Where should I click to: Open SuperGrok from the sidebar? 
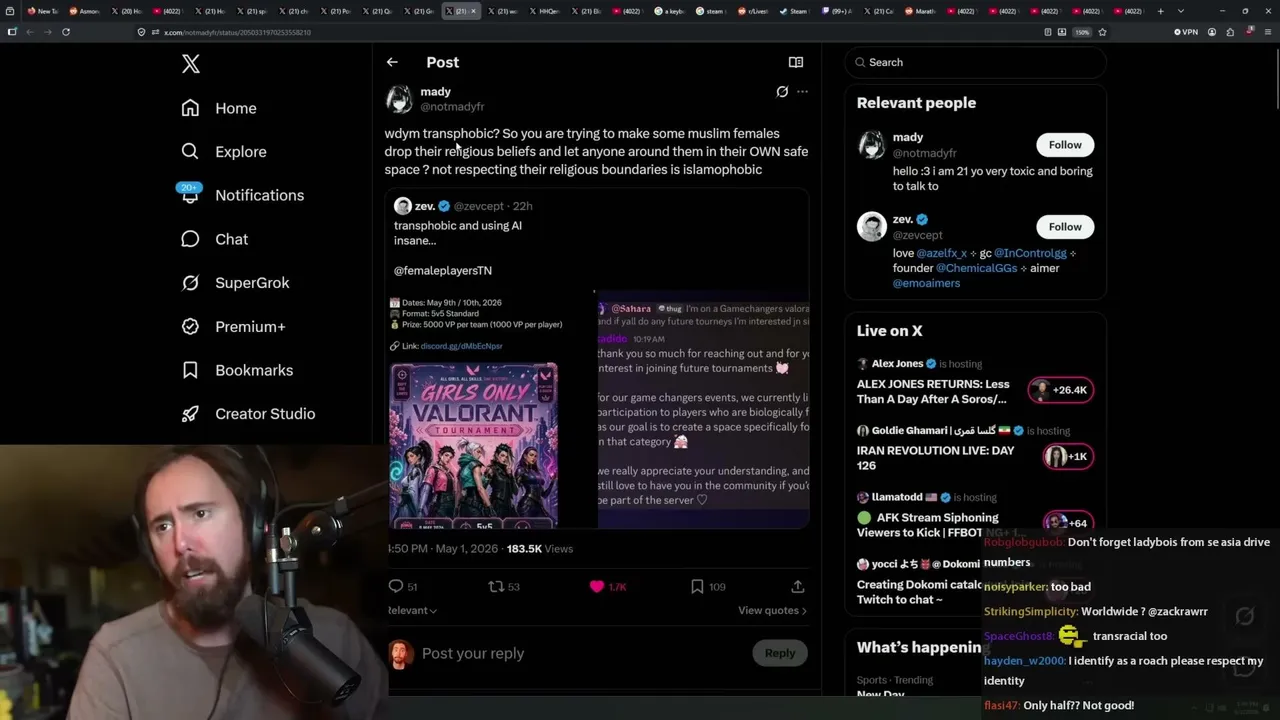click(x=235, y=283)
